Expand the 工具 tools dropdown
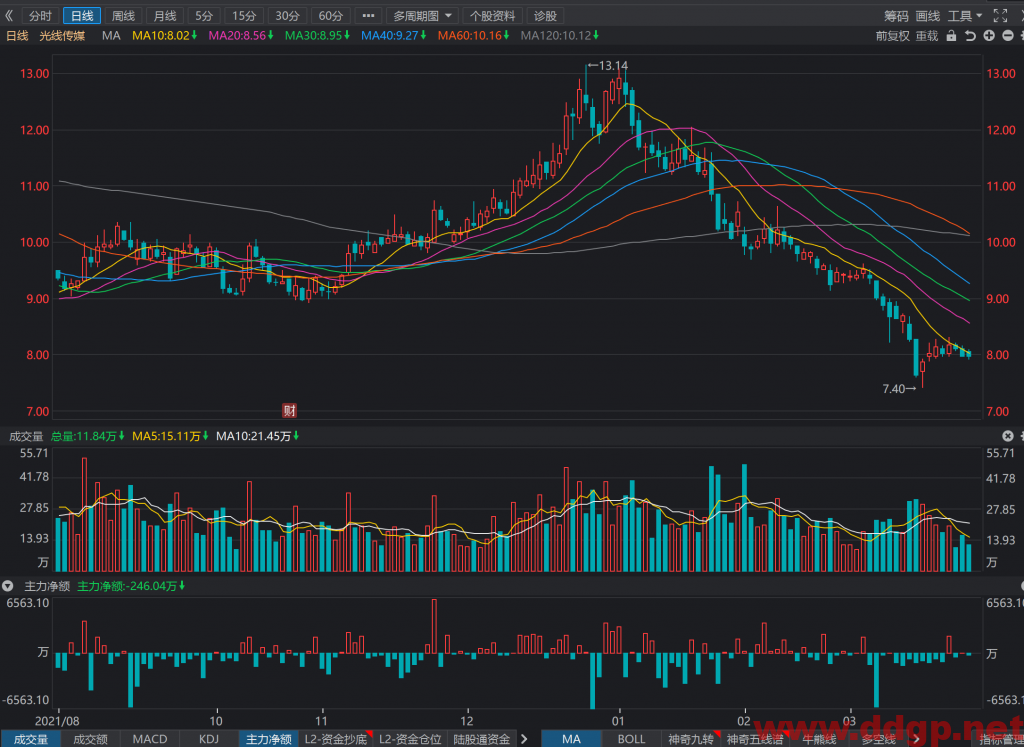 (x=965, y=16)
